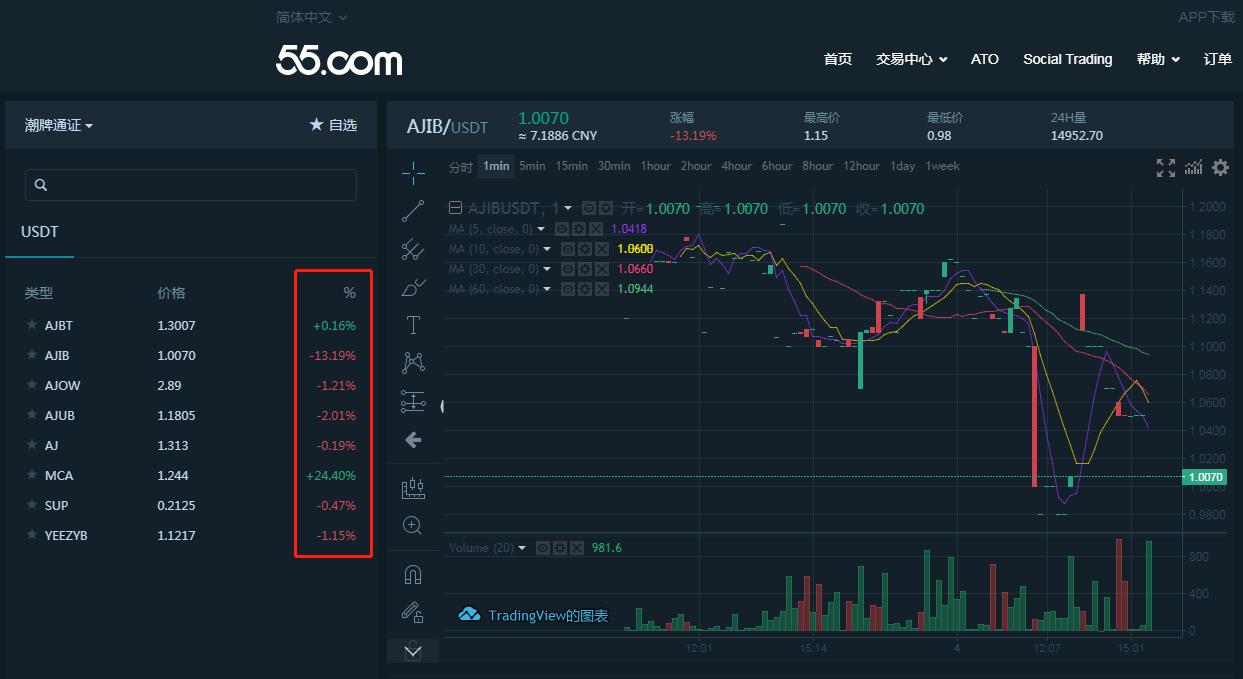Open the 潮牌通证 dropdown
This screenshot has height=679, width=1243.
click(57, 124)
